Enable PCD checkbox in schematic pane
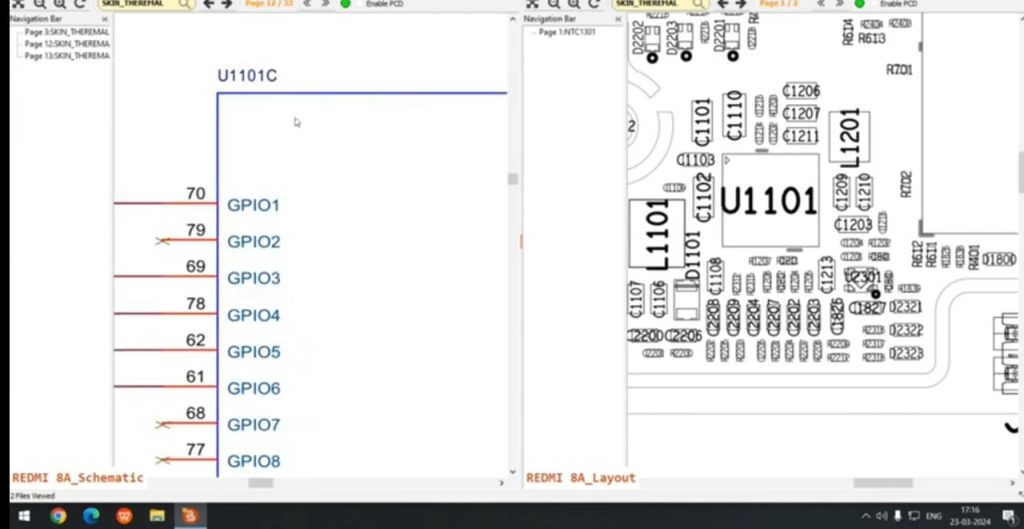Image resolution: width=1024 pixels, height=529 pixels. point(361,4)
